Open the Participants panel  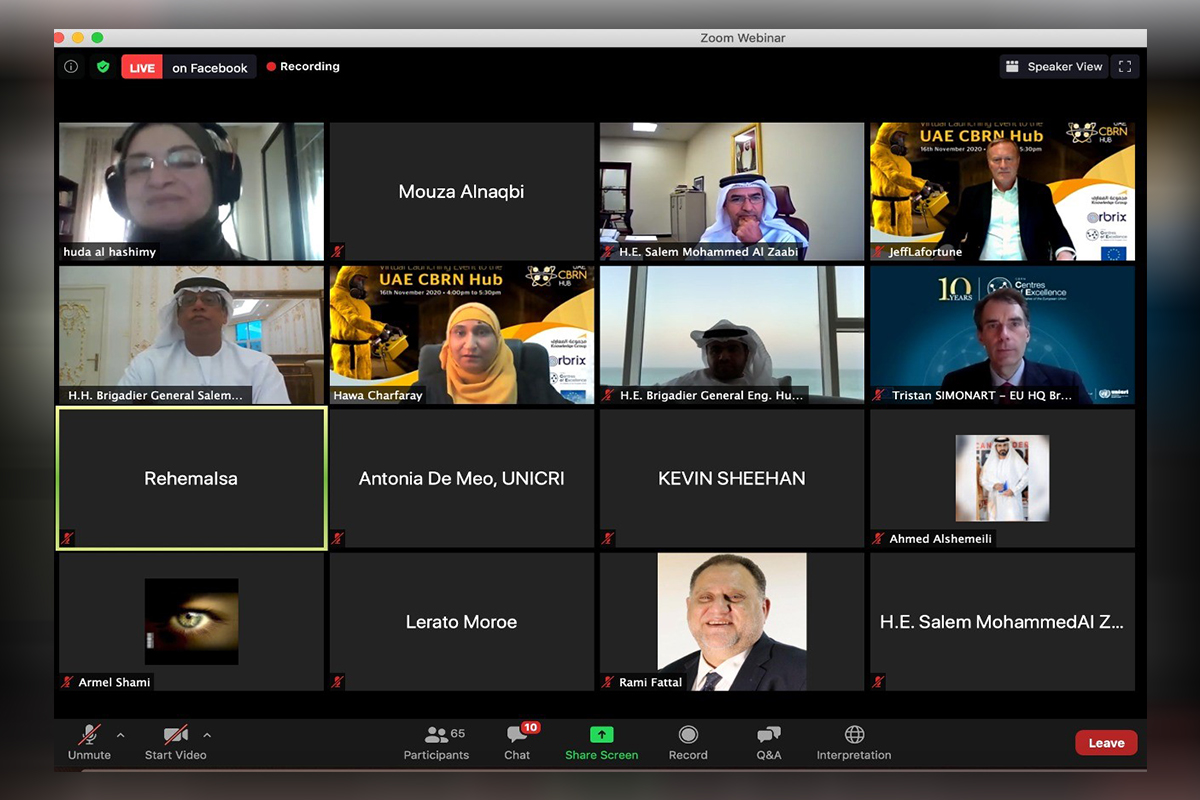click(436, 743)
